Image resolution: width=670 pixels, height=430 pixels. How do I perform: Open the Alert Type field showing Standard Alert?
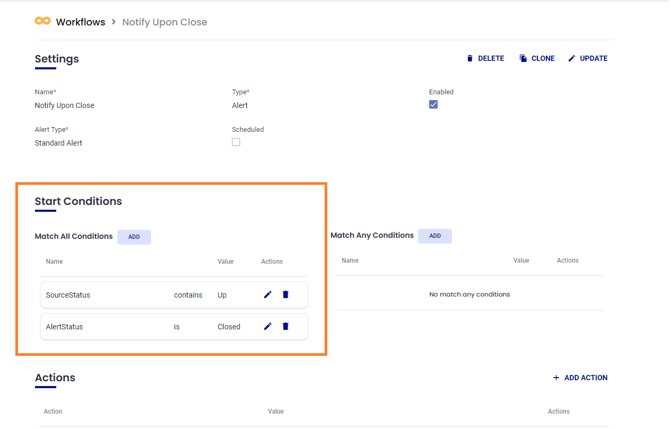pyautogui.click(x=59, y=143)
